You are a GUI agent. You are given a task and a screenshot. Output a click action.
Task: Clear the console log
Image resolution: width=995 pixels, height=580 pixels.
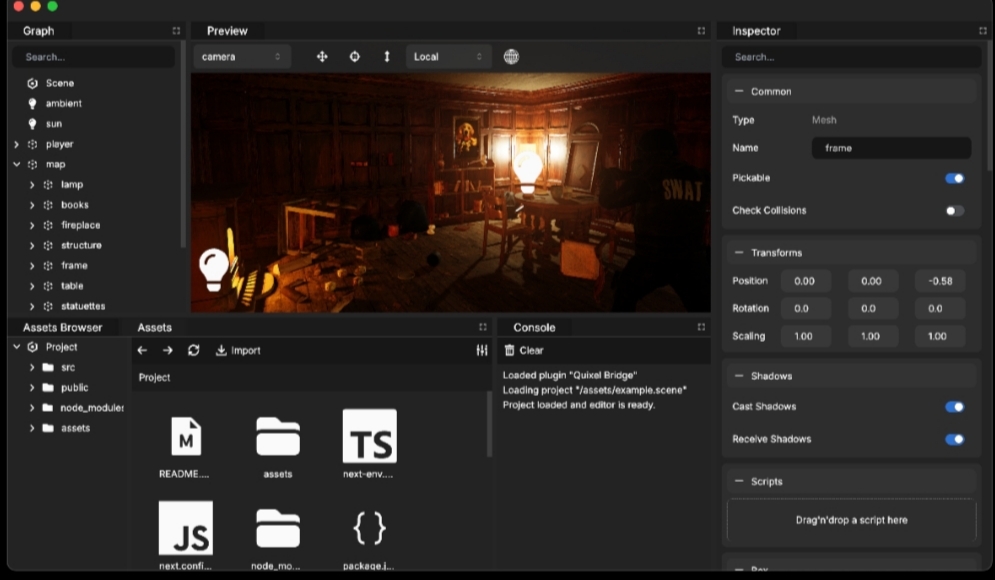point(524,350)
